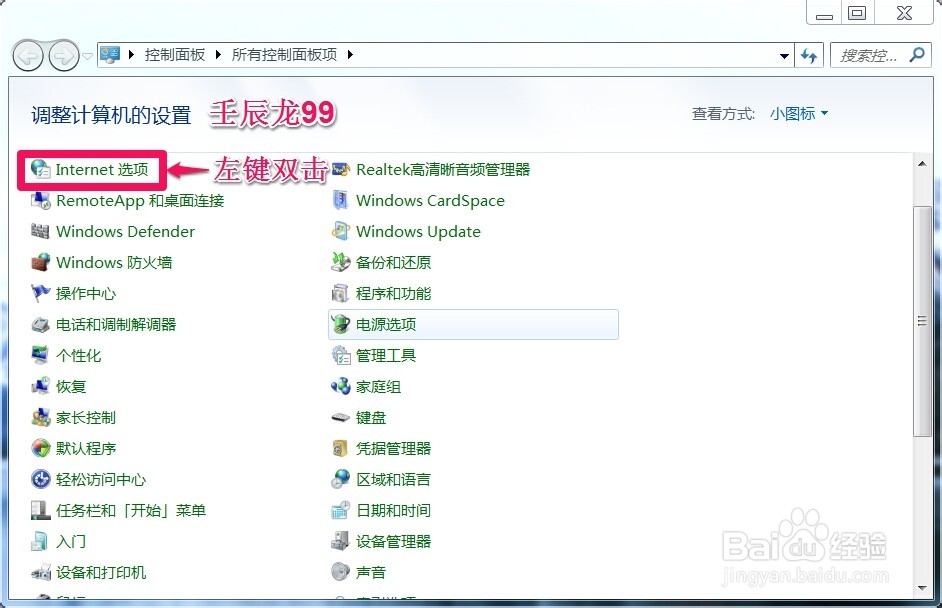The height and width of the screenshot is (608, 942).
Task: Click the 恢复 icon
Action: click(40, 386)
